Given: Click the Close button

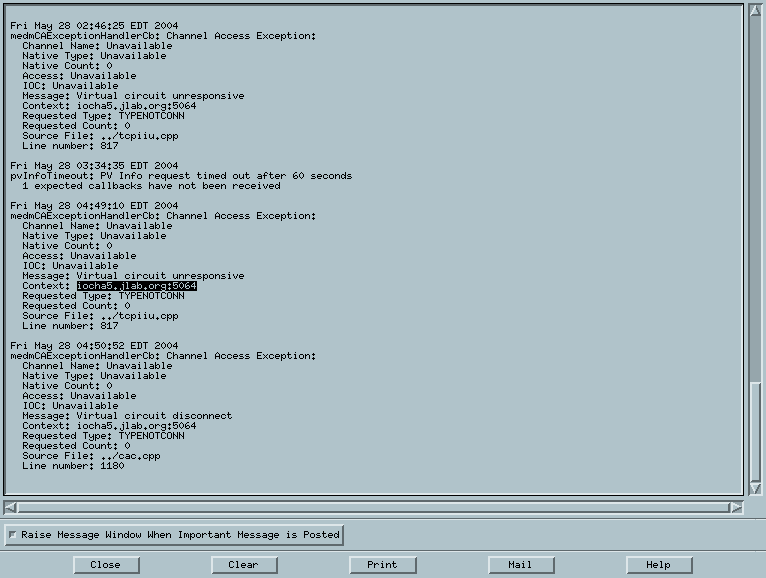Looking at the screenshot, I should point(106,565).
